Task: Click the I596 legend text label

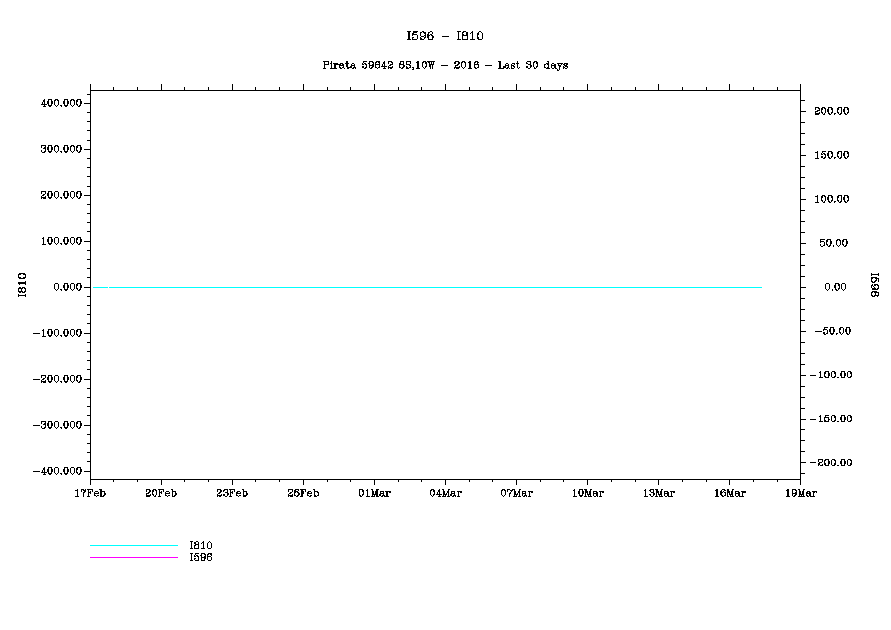Action: [201, 557]
